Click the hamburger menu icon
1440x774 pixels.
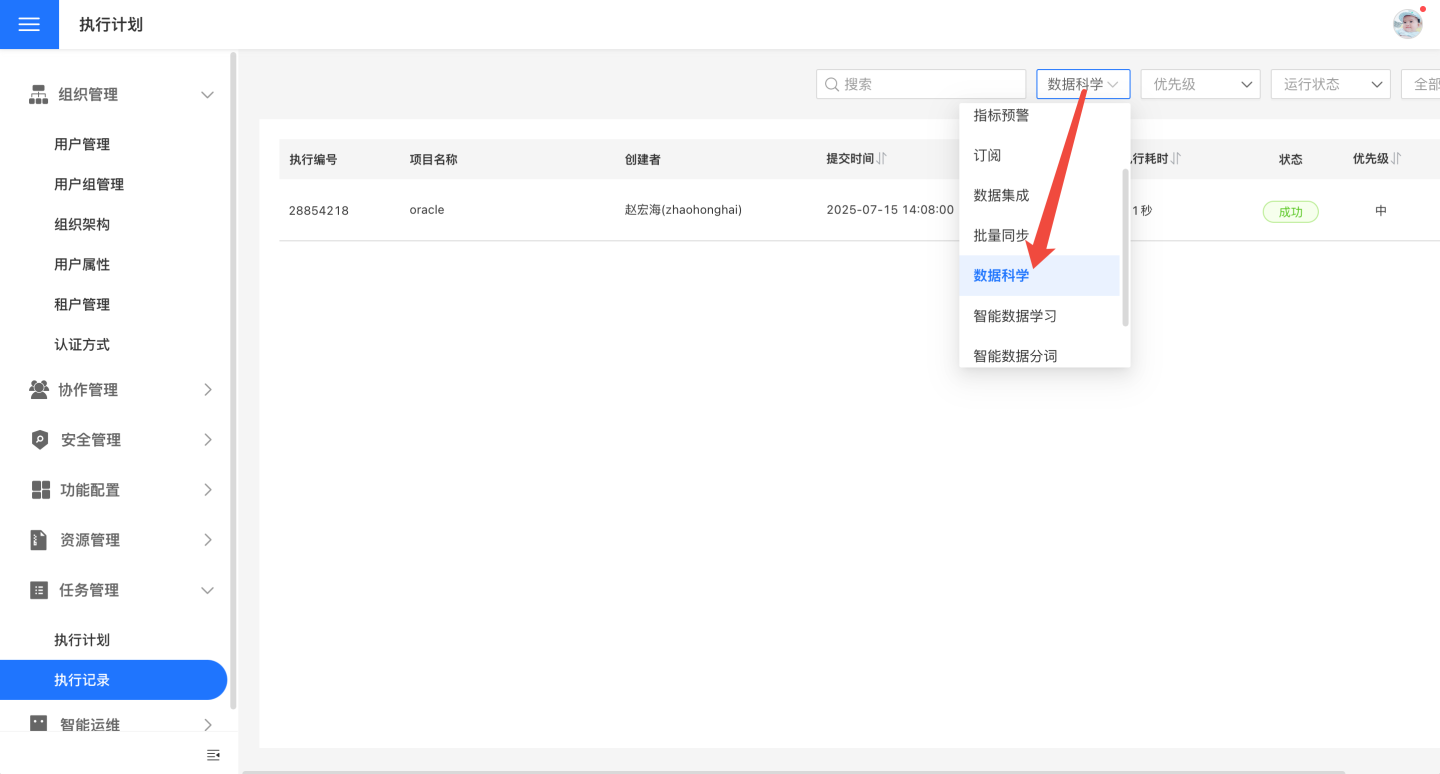coord(29,24)
